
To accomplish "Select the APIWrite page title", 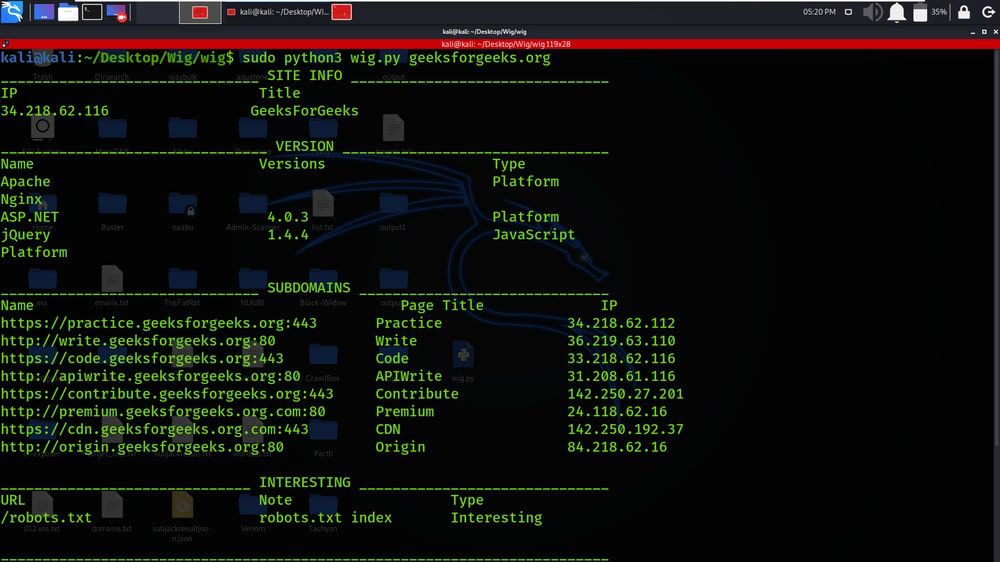I will (408, 376).
